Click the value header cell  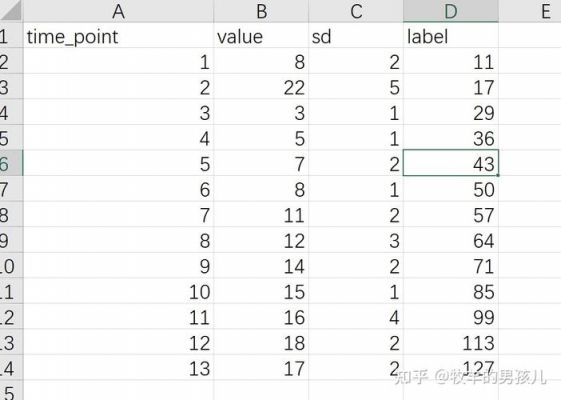tap(261, 36)
